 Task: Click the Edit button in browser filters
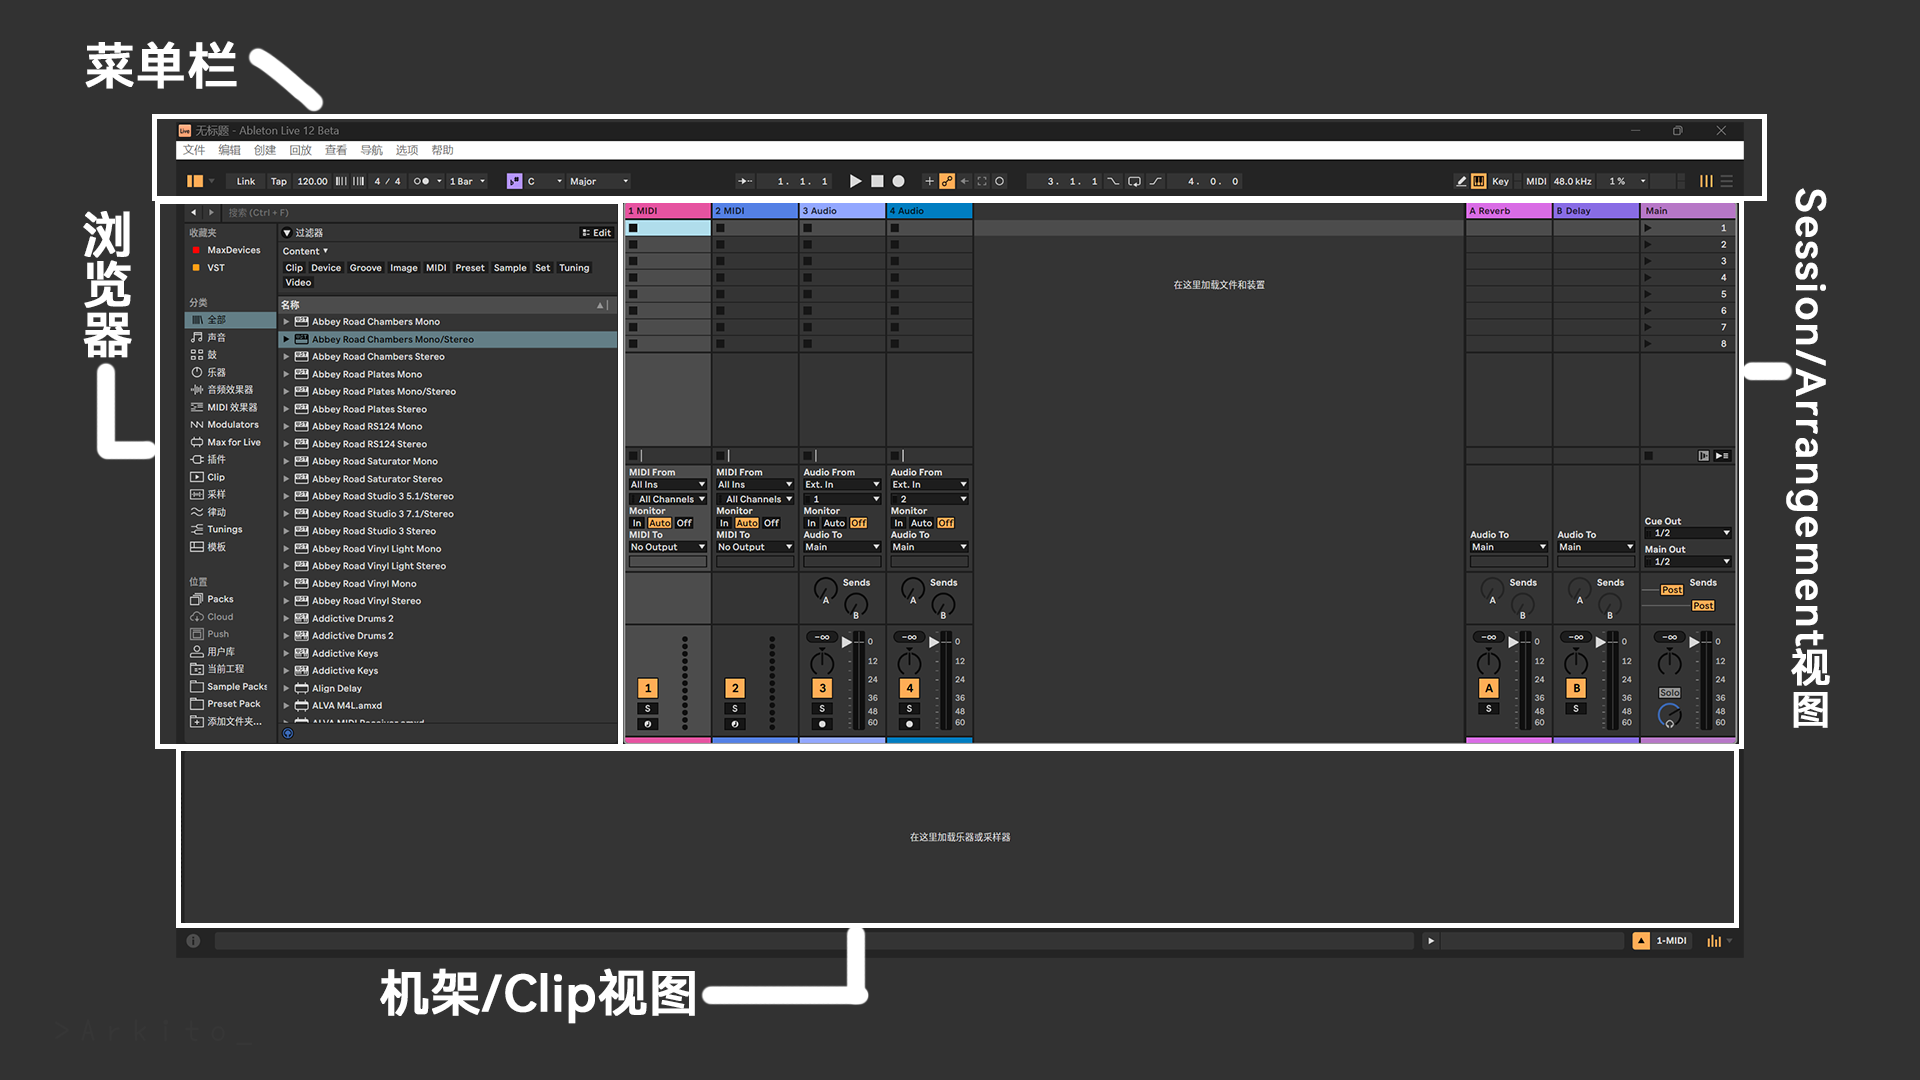(x=596, y=232)
